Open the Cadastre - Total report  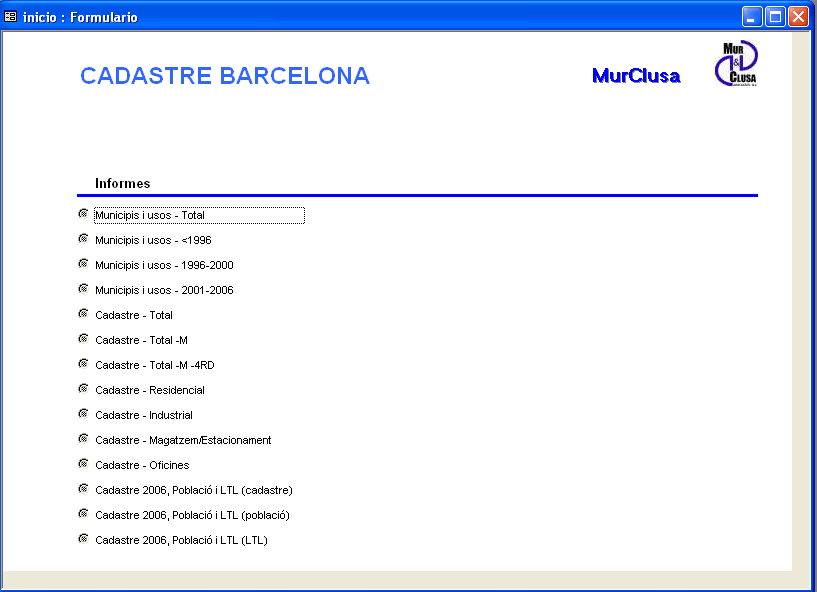pos(134,315)
